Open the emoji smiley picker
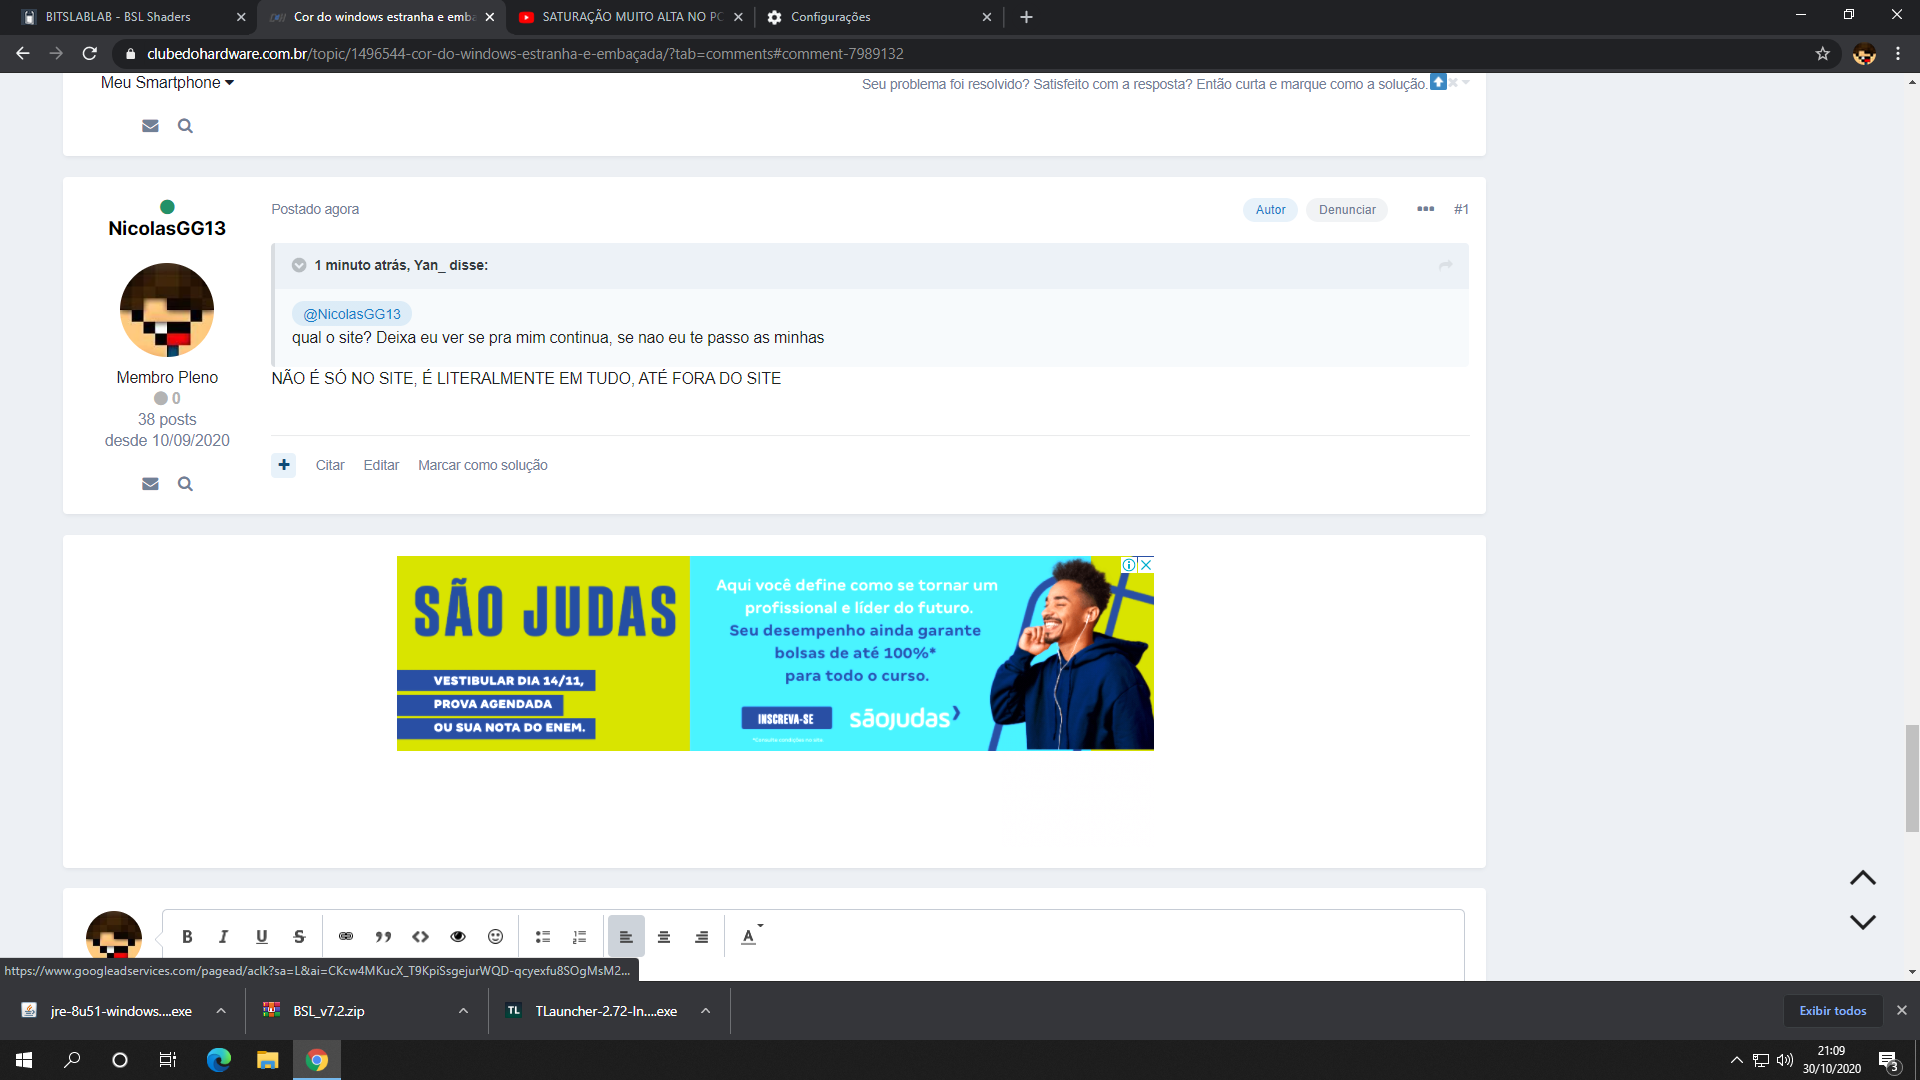This screenshot has height=1080, width=1920. pyautogui.click(x=495, y=937)
